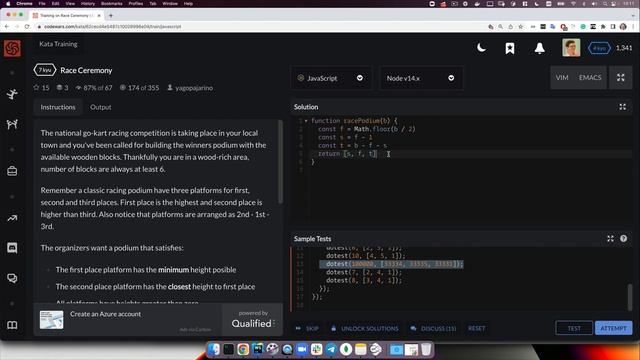Screen dimensions: 640x360
Task: Toggle fullscreen editor layout icon
Action: pos(620,78)
